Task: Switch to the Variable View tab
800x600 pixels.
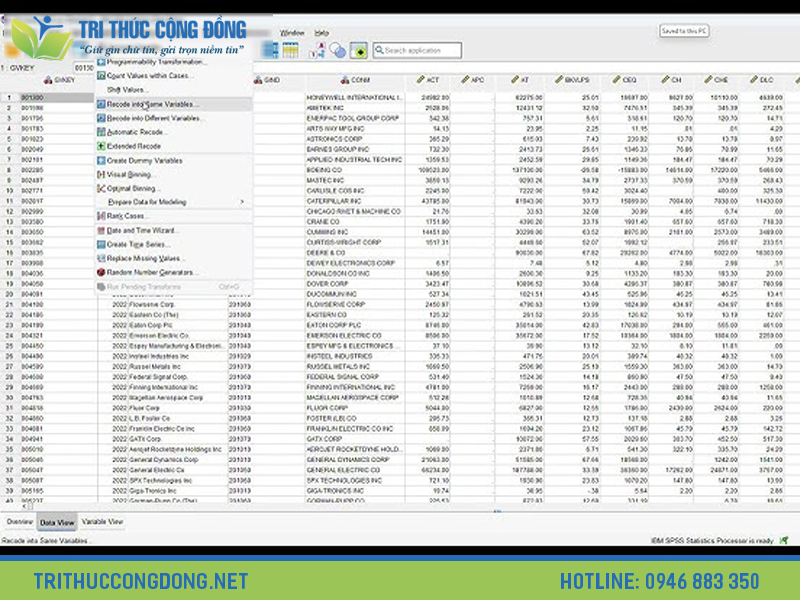Action: (x=102, y=522)
